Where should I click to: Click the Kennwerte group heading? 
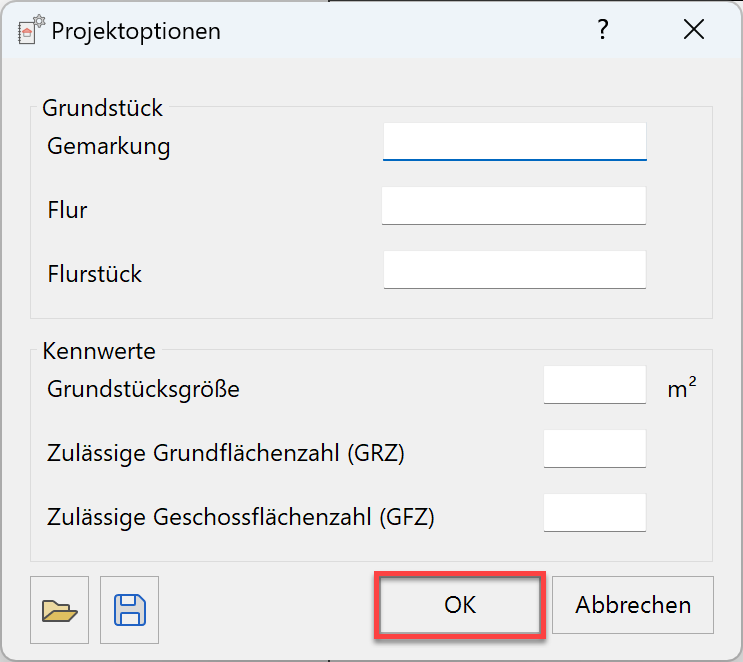(99, 351)
